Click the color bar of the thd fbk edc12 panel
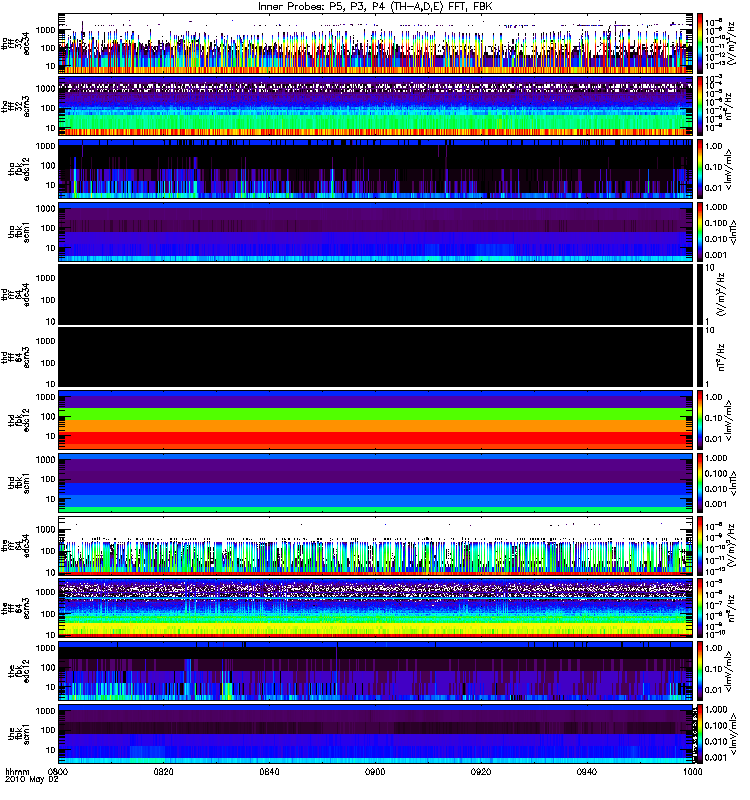This screenshot has height=800, width=750. (700, 420)
